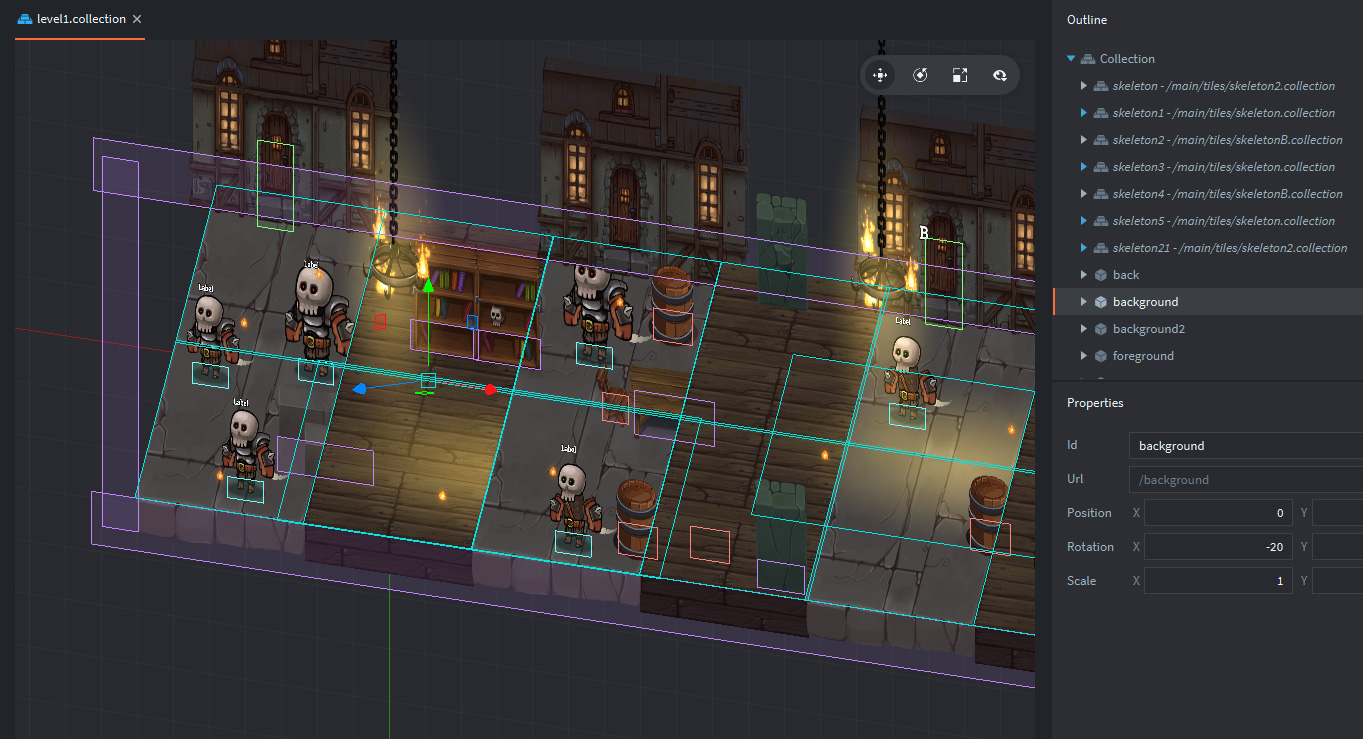Click the skeleton4 collection icon
The height and width of the screenshot is (739, 1363).
pyautogui.click(x=1101, y=194)
